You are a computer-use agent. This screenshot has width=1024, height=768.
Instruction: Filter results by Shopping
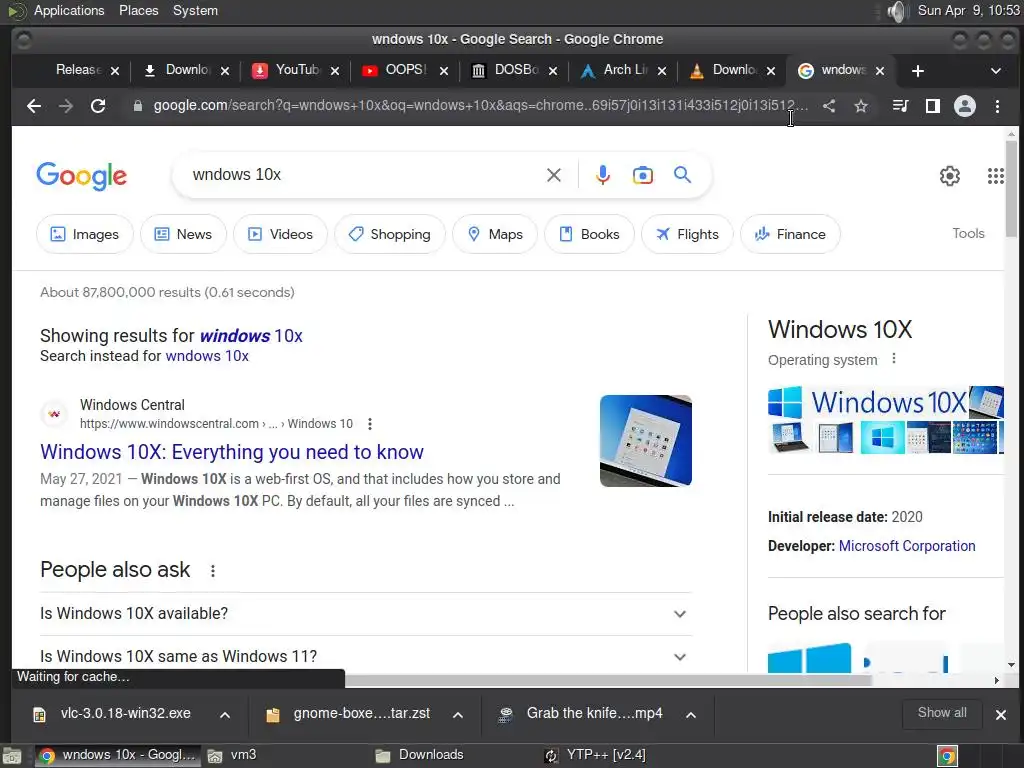coord(390,234)
